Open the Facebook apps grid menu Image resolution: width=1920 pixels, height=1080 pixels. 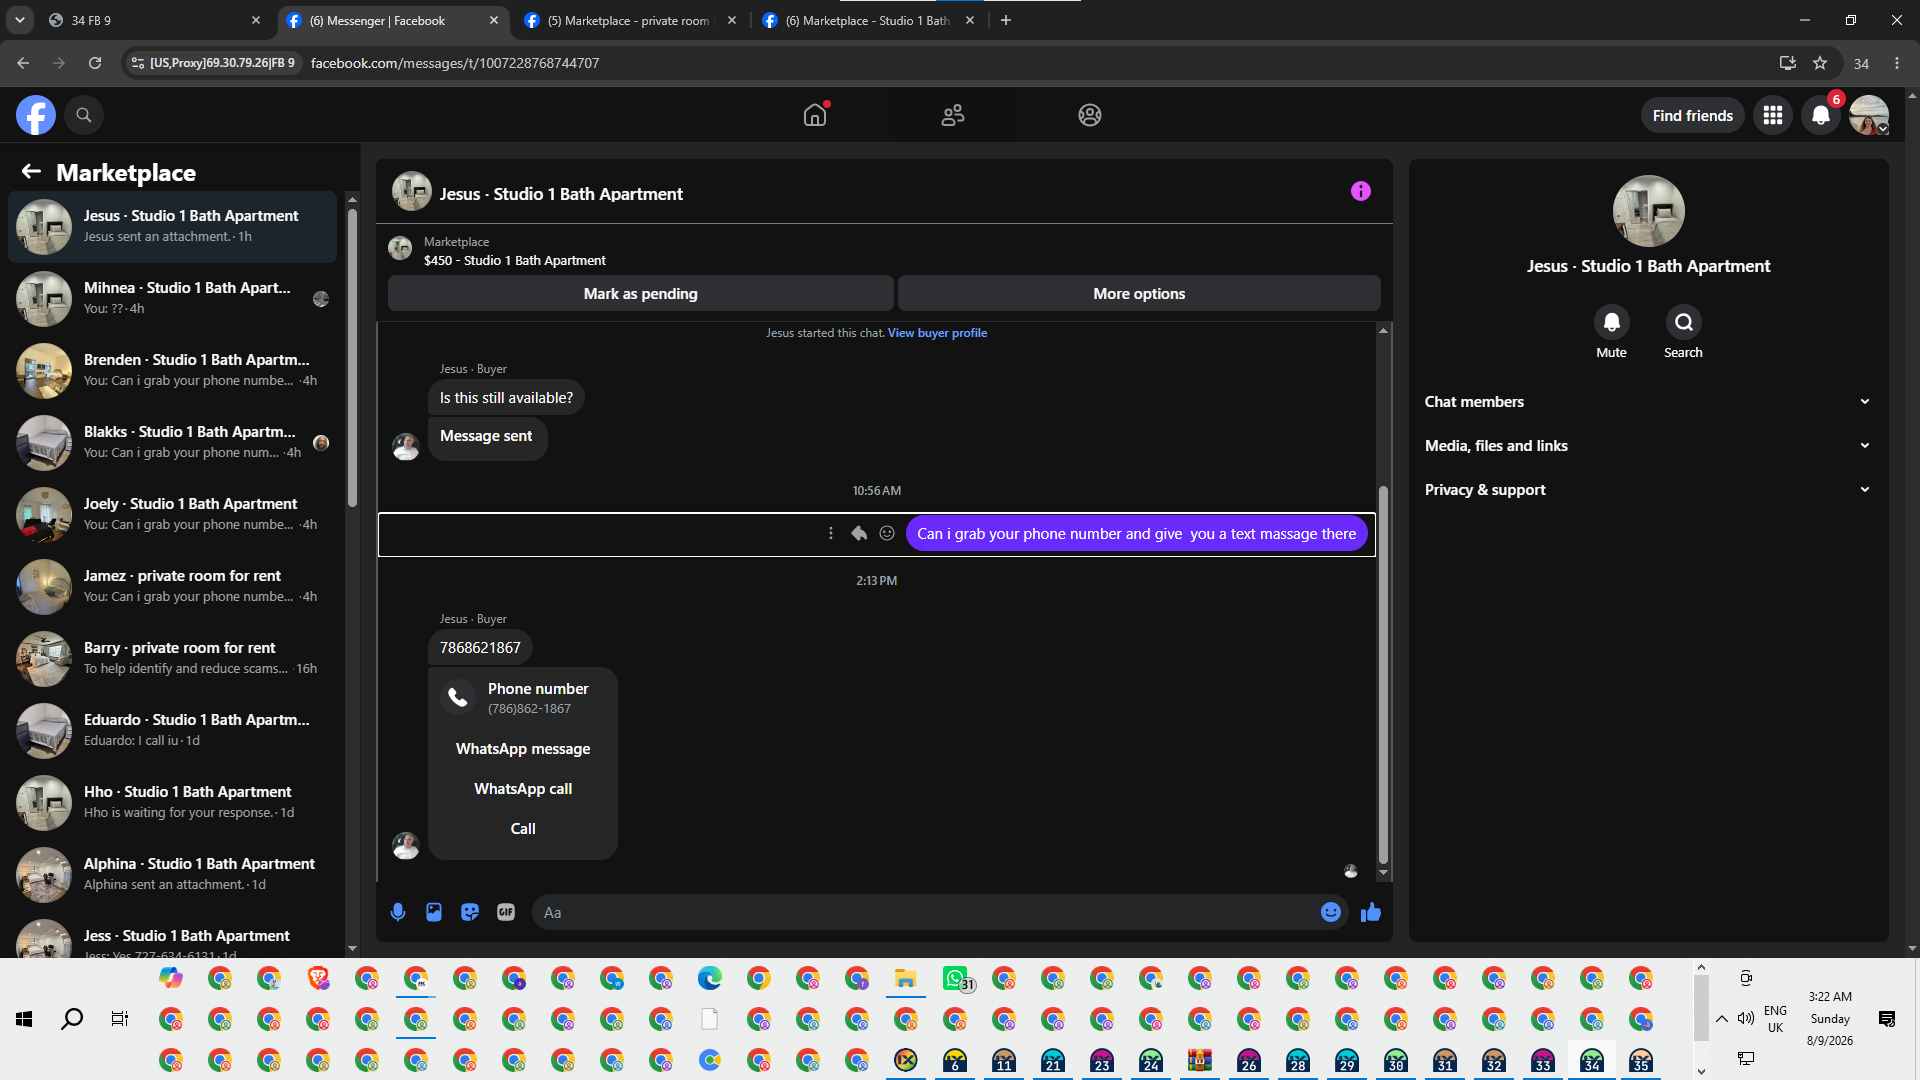click(1773, 115)
